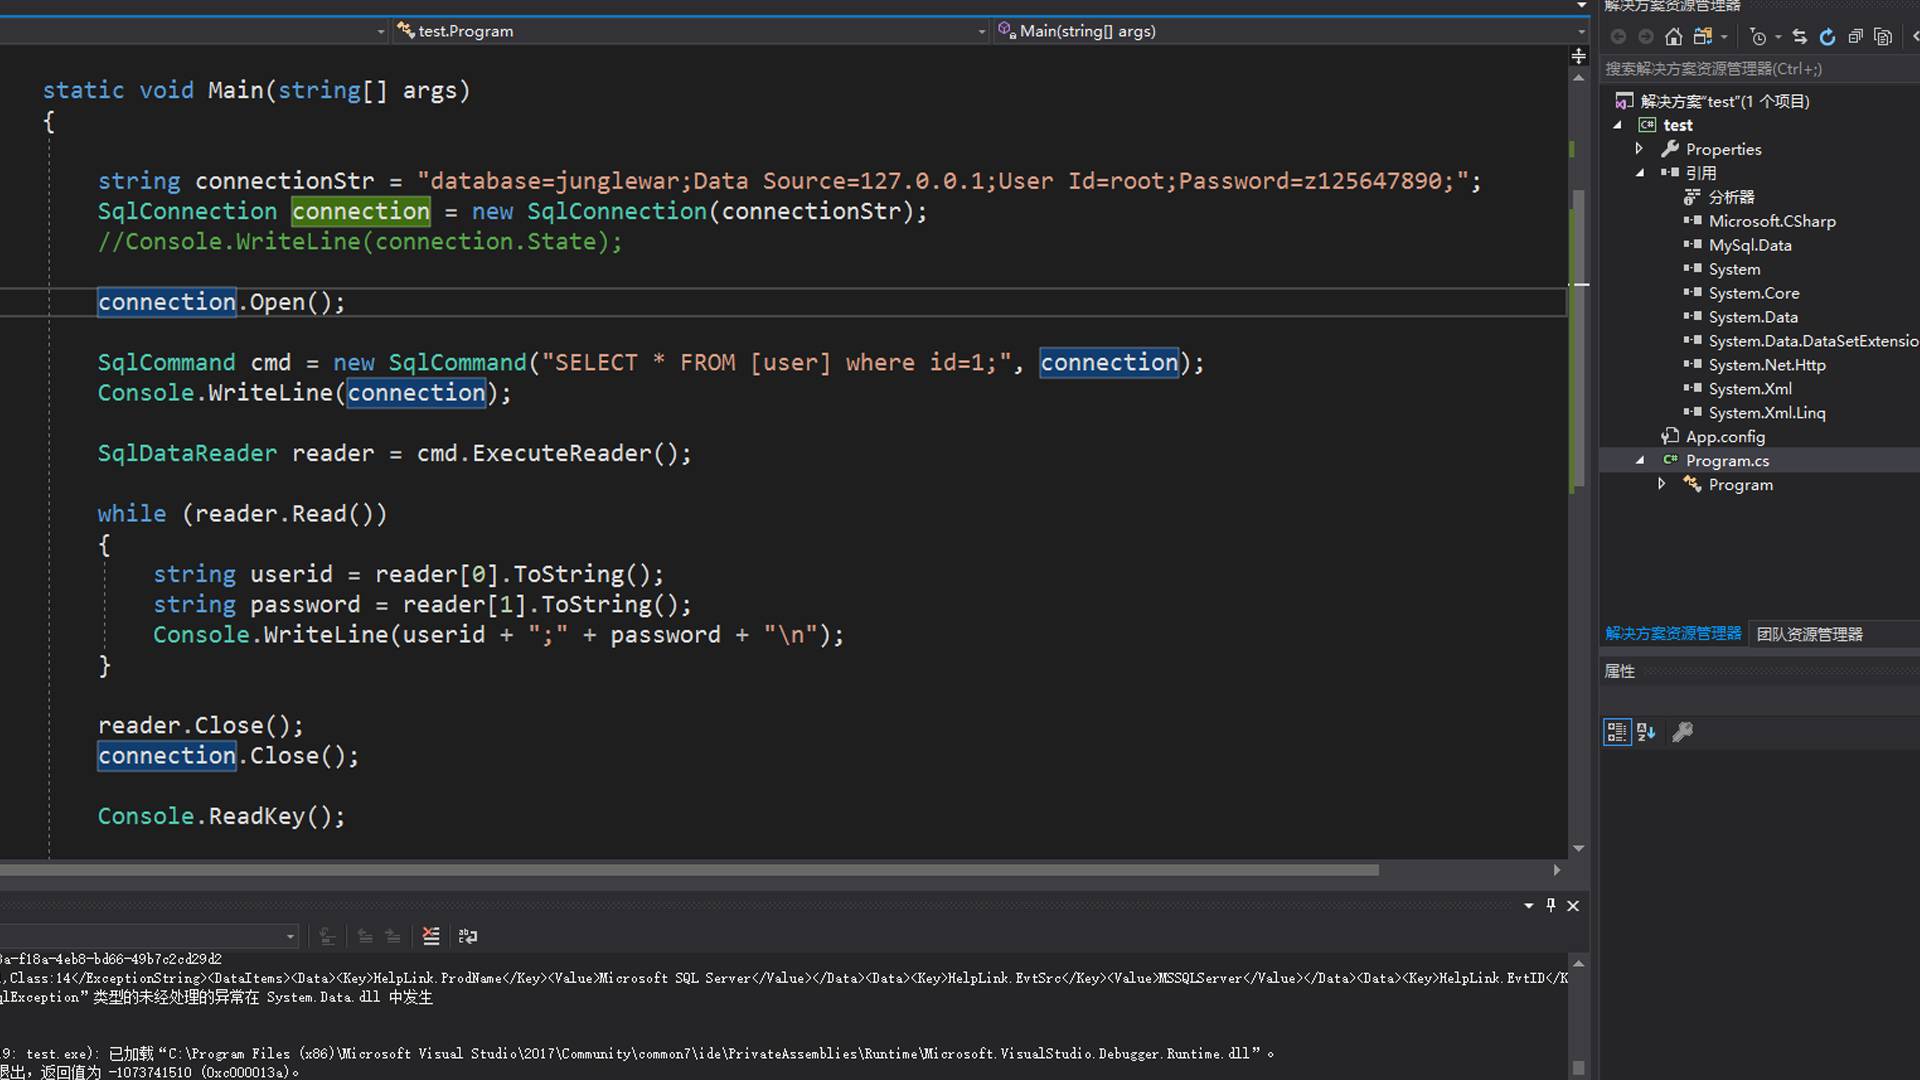
Task: Clear all output text
Action: (431, 936)
